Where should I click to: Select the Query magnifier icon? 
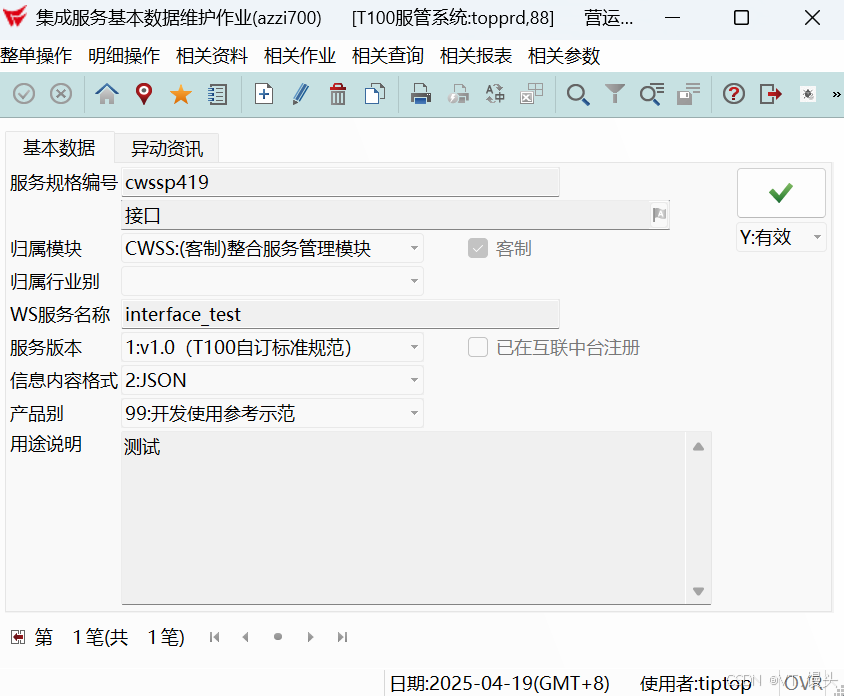point(578,93)
